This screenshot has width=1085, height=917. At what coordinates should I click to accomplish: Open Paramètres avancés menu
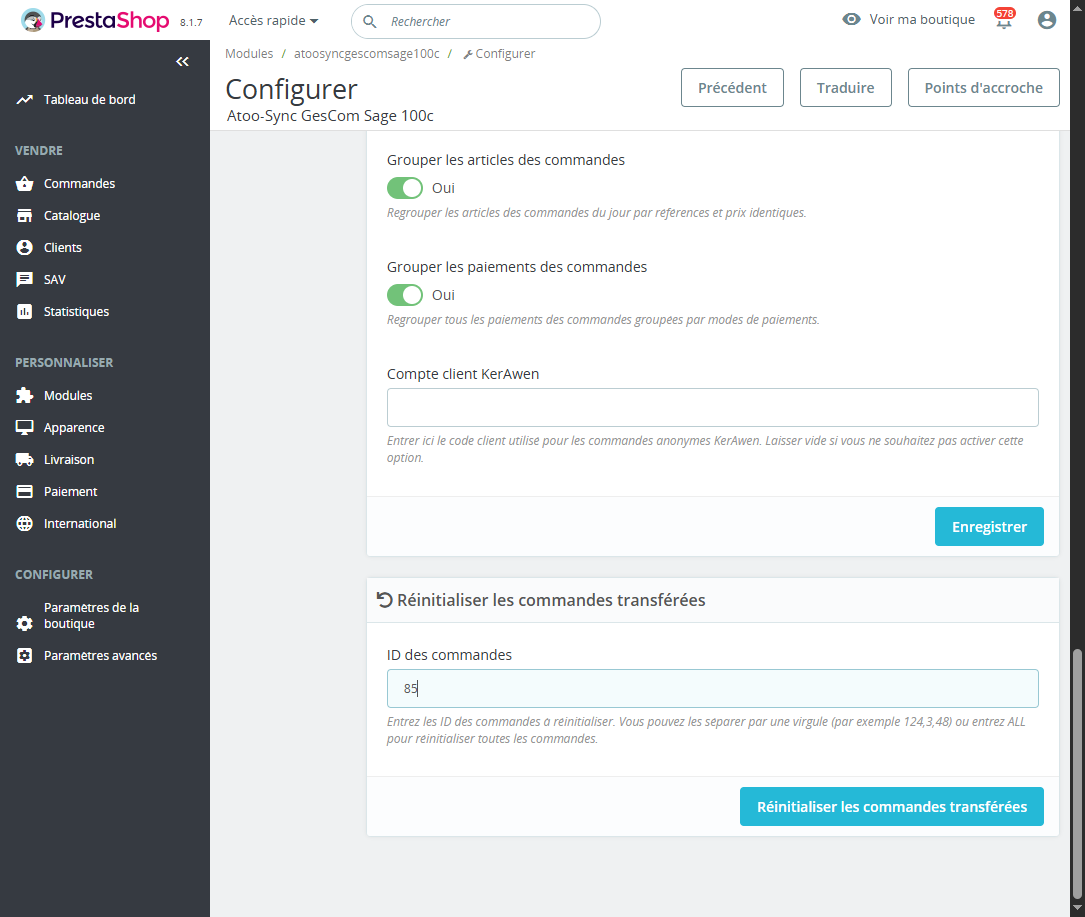100,655
